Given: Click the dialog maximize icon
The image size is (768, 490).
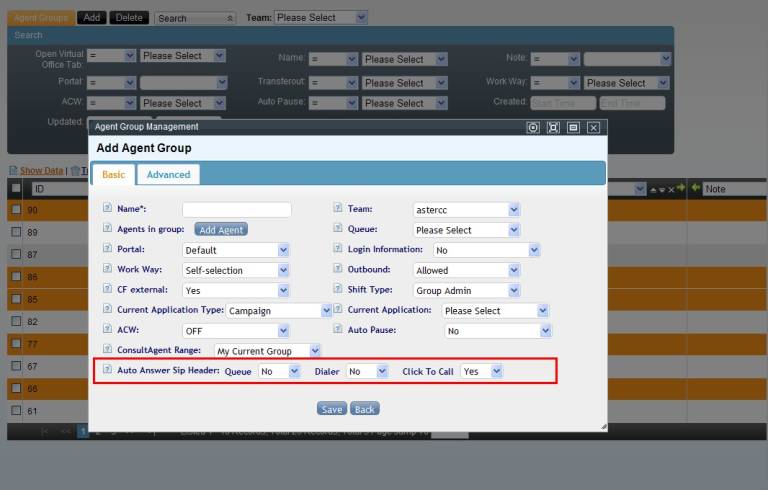Looking at the screenshot, I should 553,128.
